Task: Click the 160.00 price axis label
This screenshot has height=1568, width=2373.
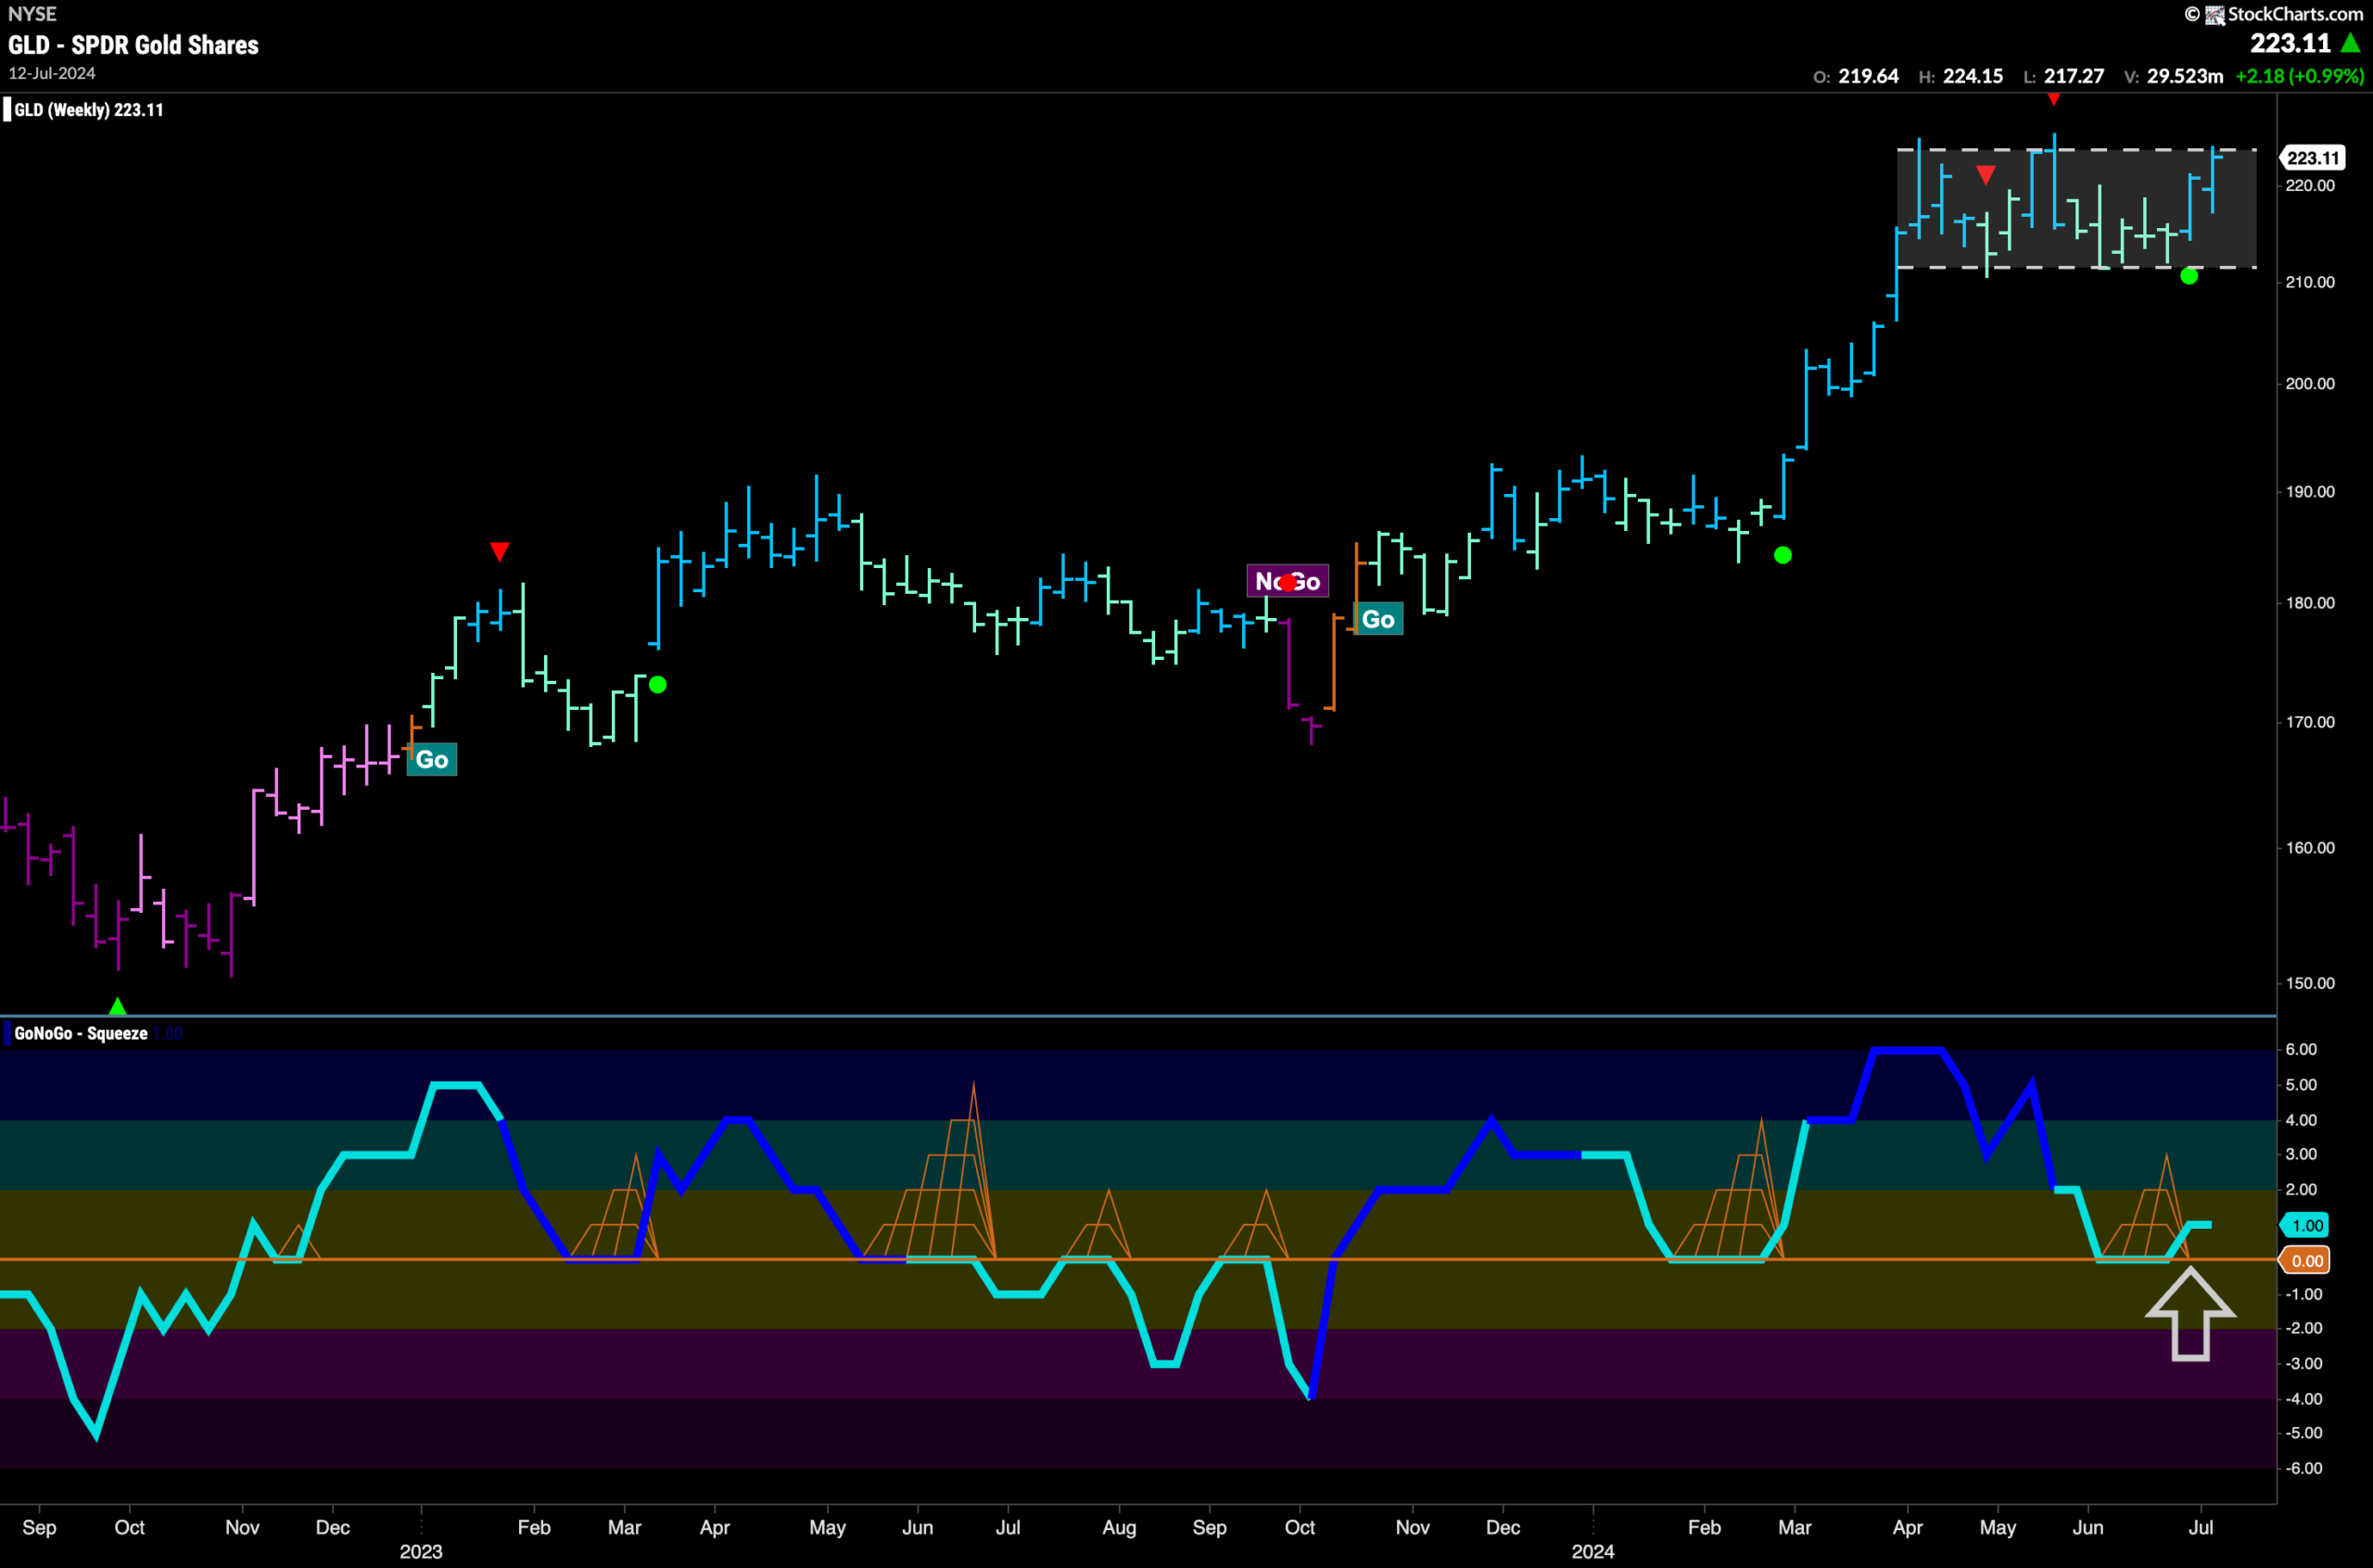Action: (x=2310, y=848)
